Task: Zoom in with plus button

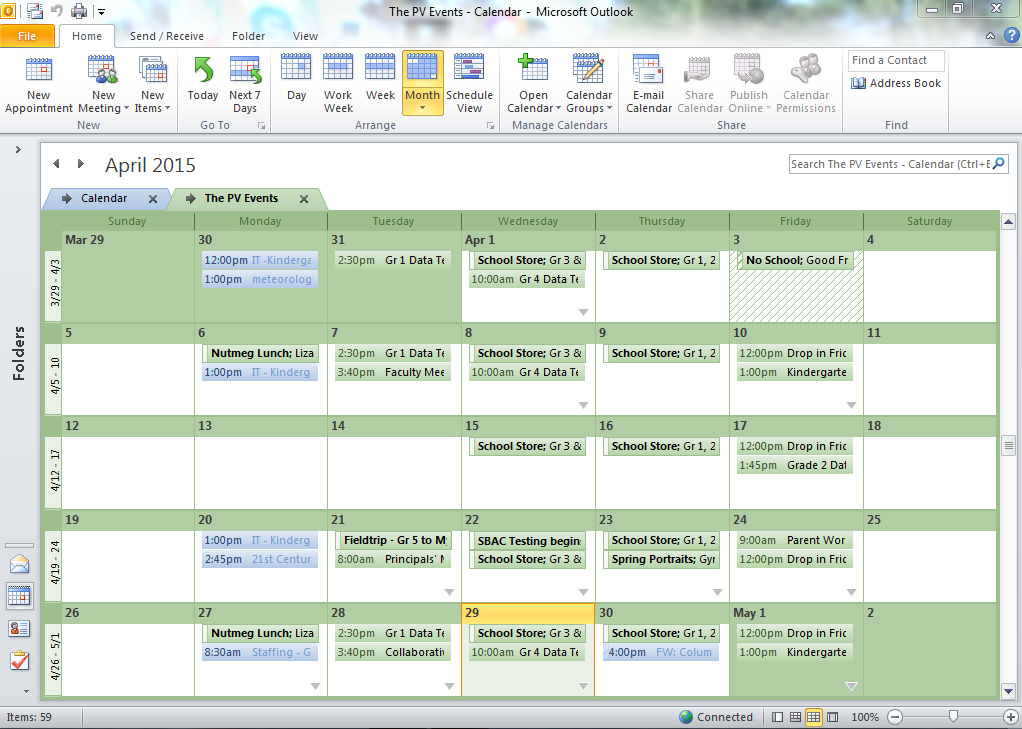Action: 1010,717
